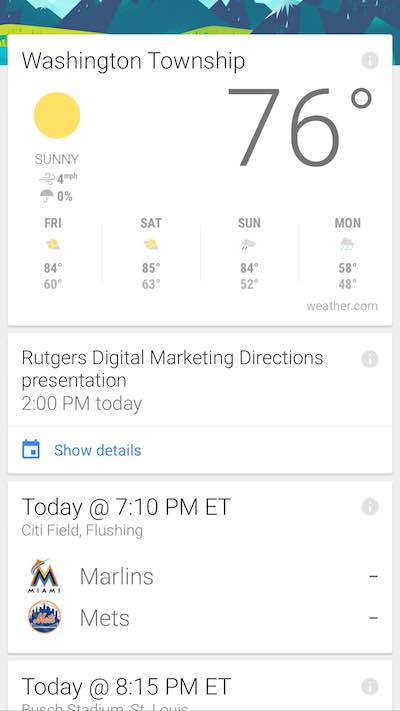This screenshot has height=711, width=400.
Task: Tap info icon on Marlins vs Mets card
Action: [x=370, y=507]
